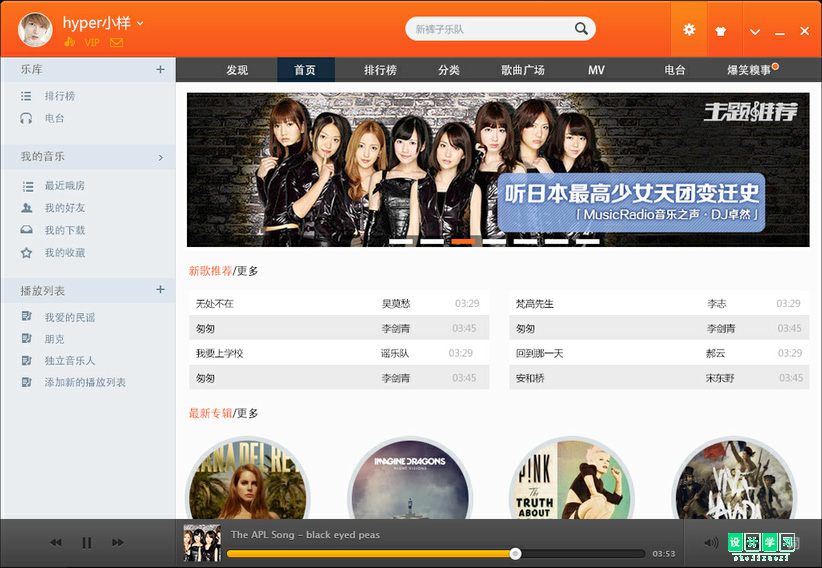Switch to 电台 tab in top navigation
This screenshot has width=822, height=568.
674,70
